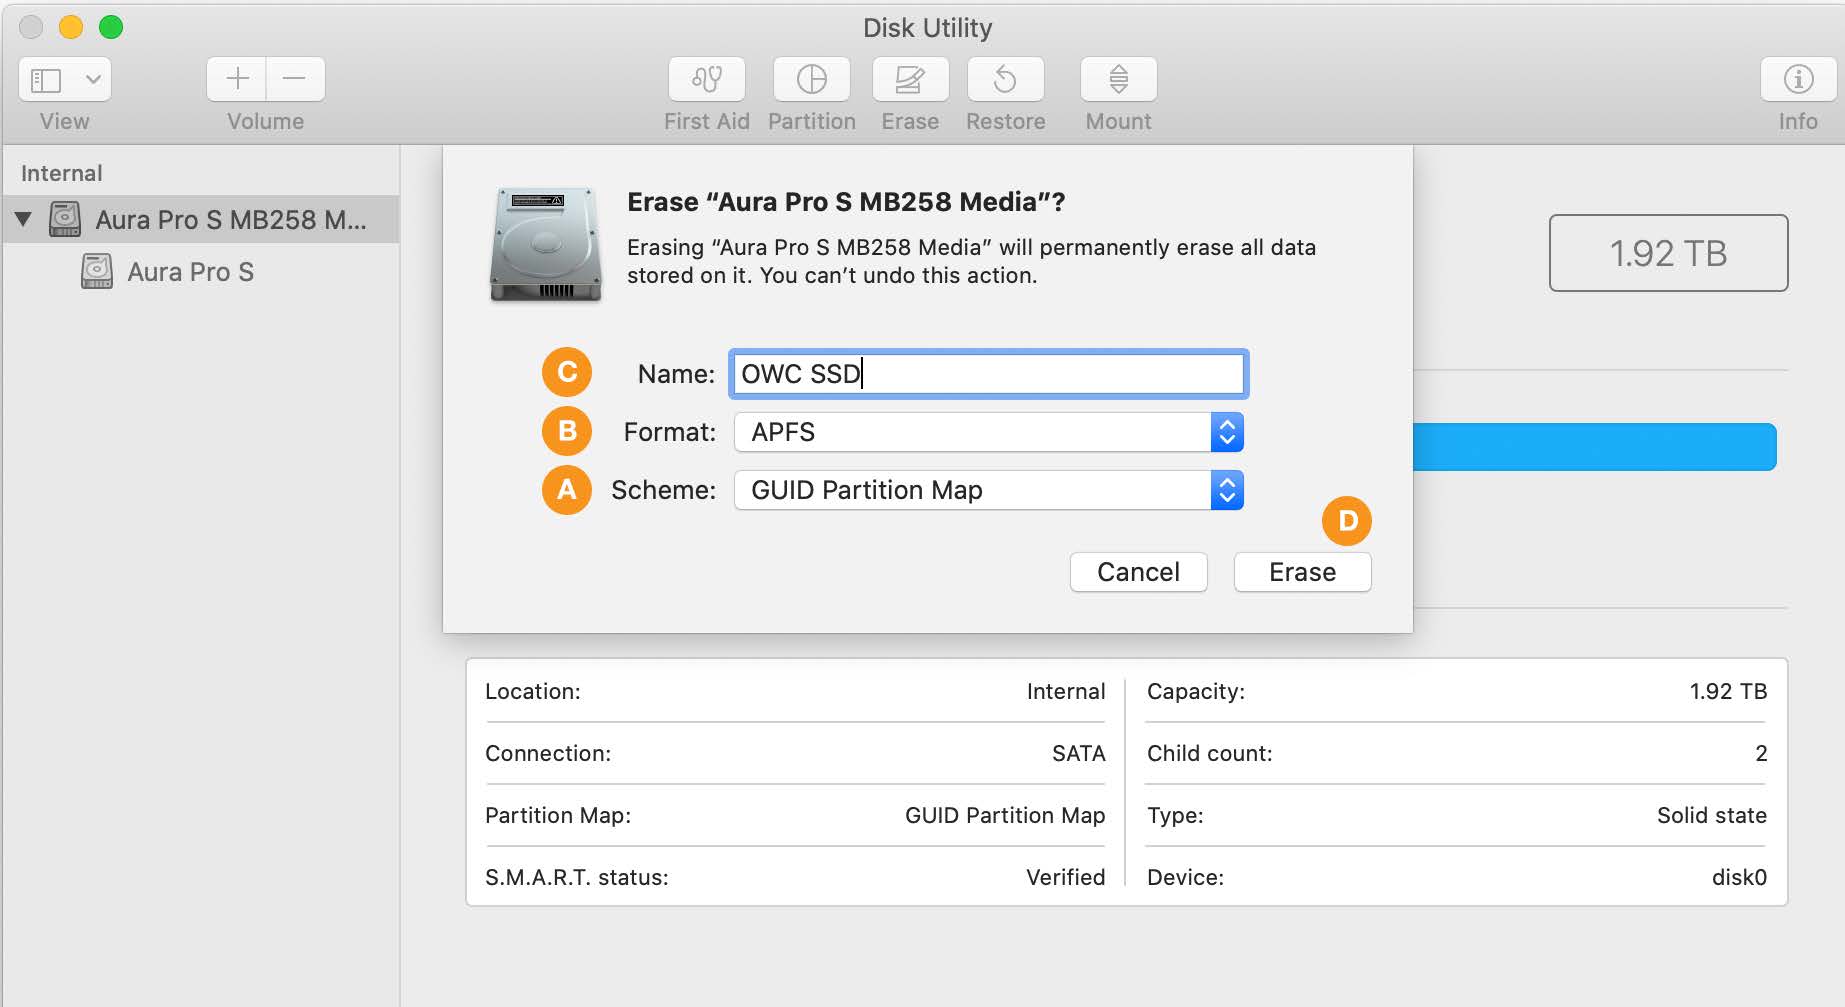Click the disk icon in the erase dialog

[545, 245]
